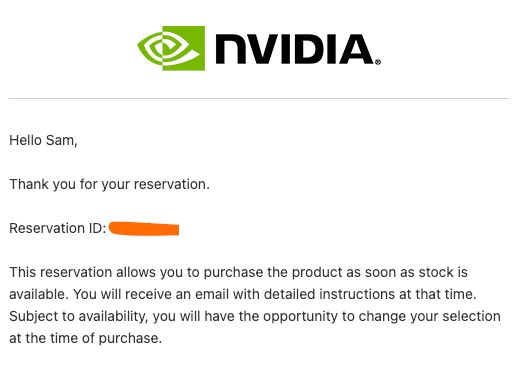
Task: Click the 'Reservation ID:' label
Action: pos(58,228)
